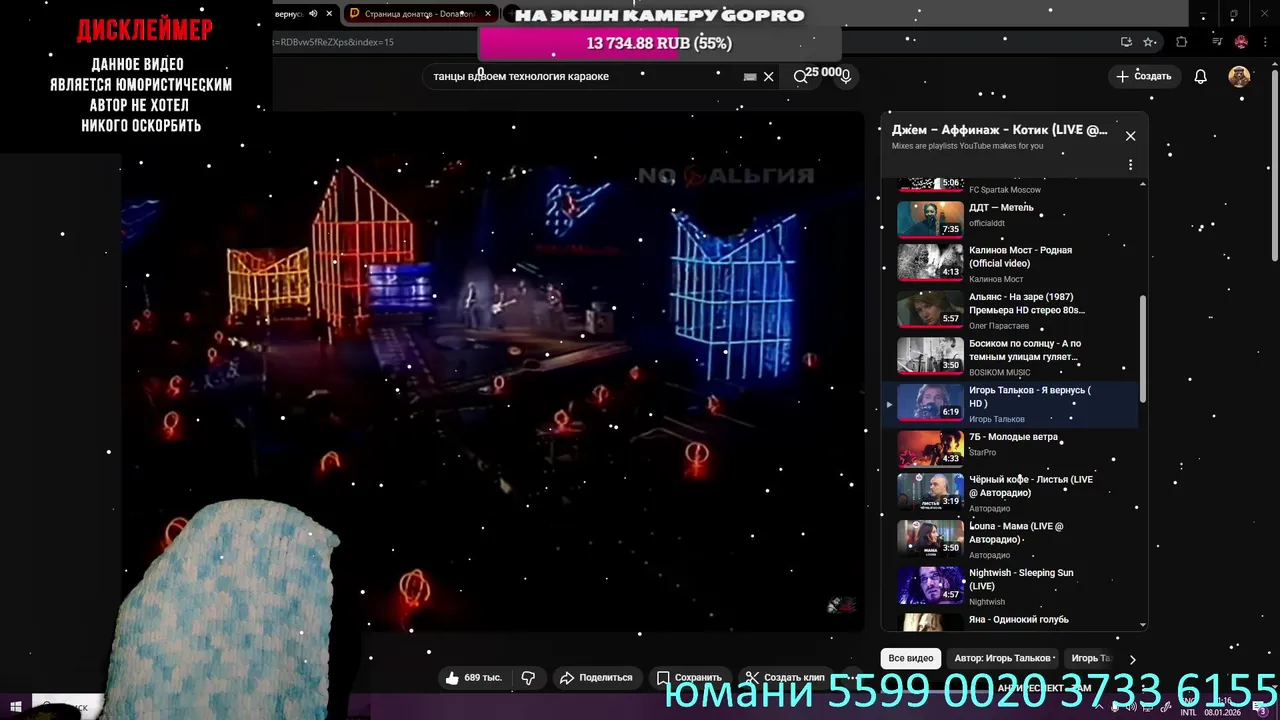Open media control icon in browser toolbar

[1217, 42]
